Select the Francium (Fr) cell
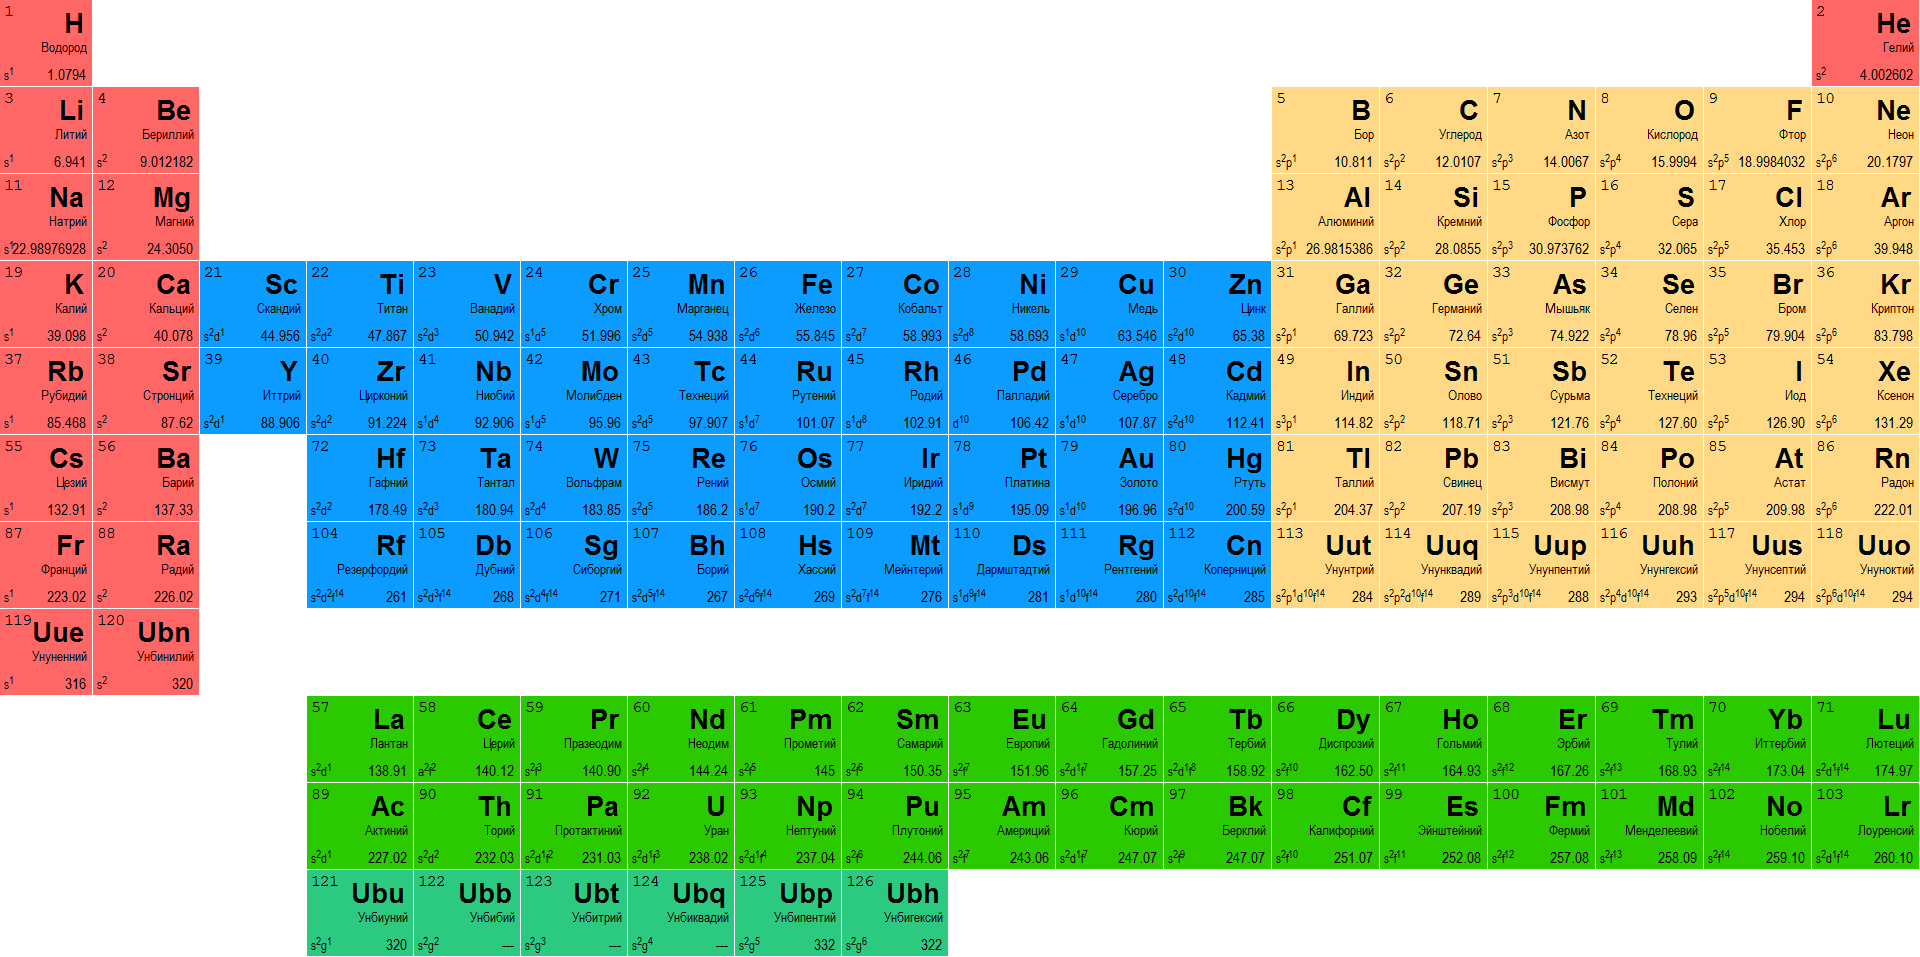The height and width of the screenshot is (957, 1920). click(46, 565)
